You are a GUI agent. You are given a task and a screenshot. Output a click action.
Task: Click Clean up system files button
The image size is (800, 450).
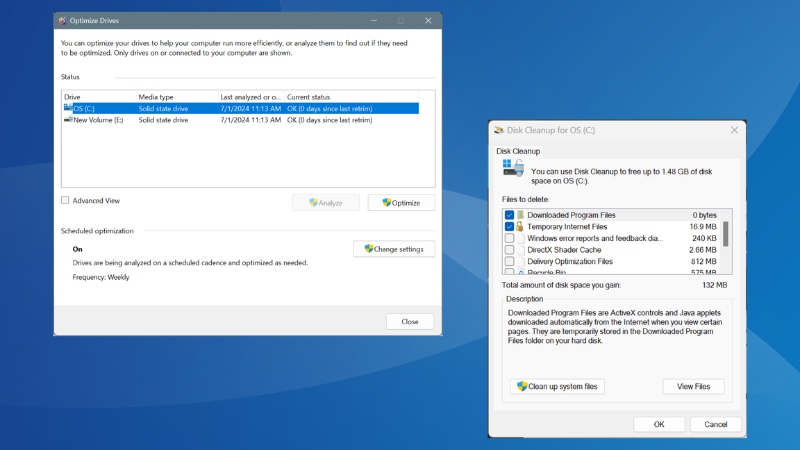[558, 386]
